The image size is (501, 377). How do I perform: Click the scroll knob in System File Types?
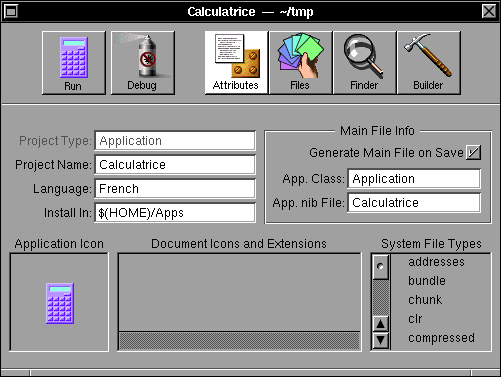(380, 267)
